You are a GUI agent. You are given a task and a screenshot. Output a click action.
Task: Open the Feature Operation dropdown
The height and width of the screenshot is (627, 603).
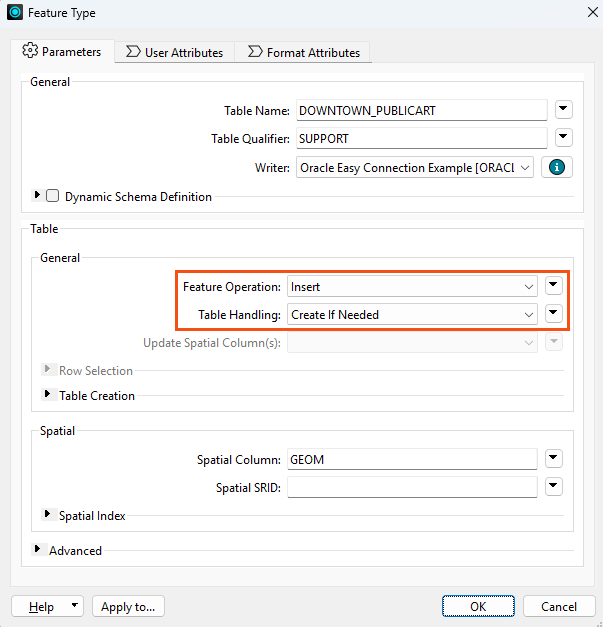coord(412,286)
